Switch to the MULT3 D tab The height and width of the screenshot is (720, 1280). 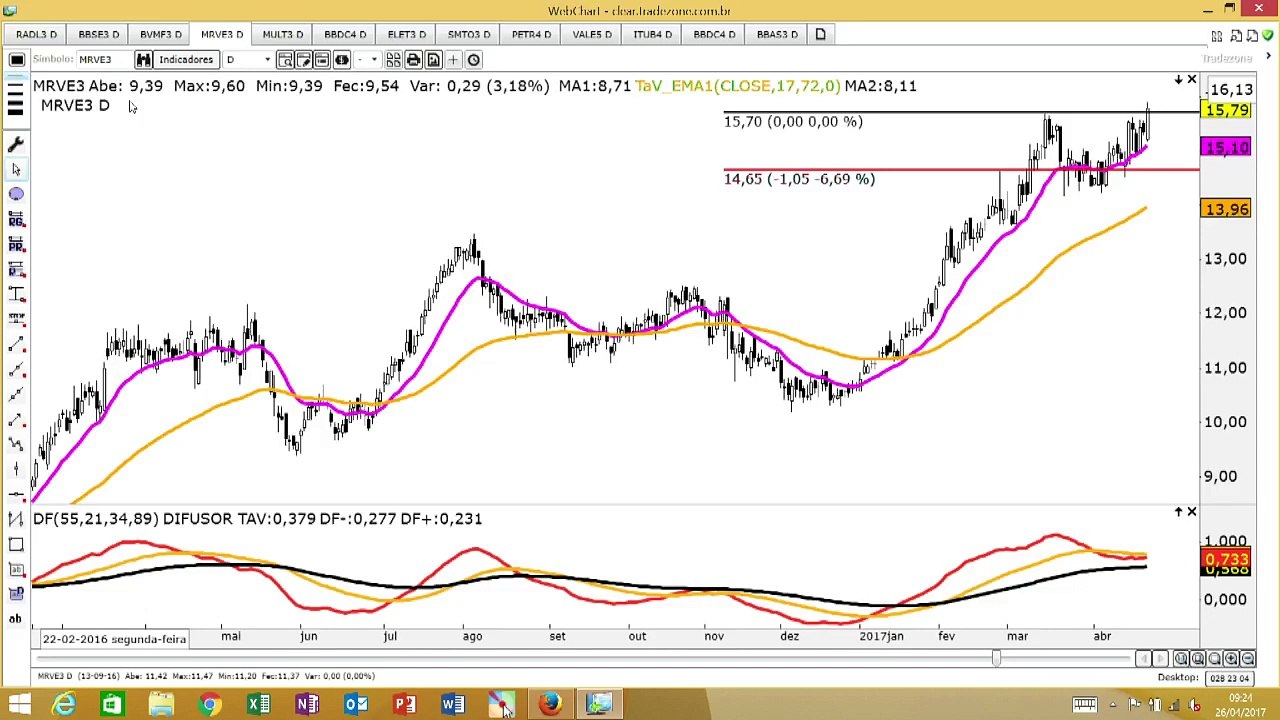[283, 35]
